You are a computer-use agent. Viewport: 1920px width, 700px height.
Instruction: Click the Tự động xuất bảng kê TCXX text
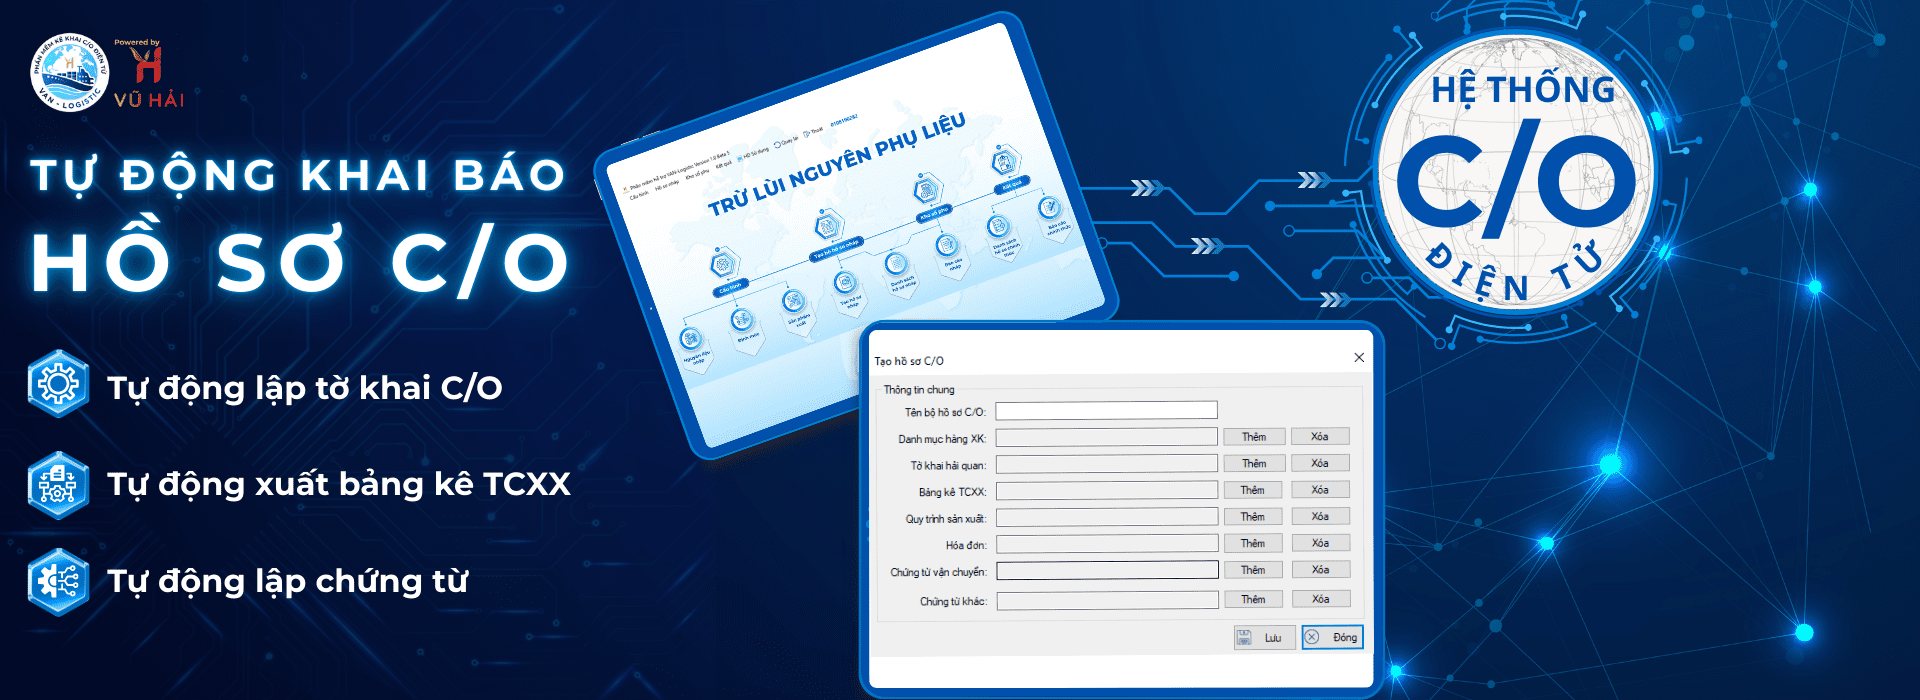click(339, 484)
